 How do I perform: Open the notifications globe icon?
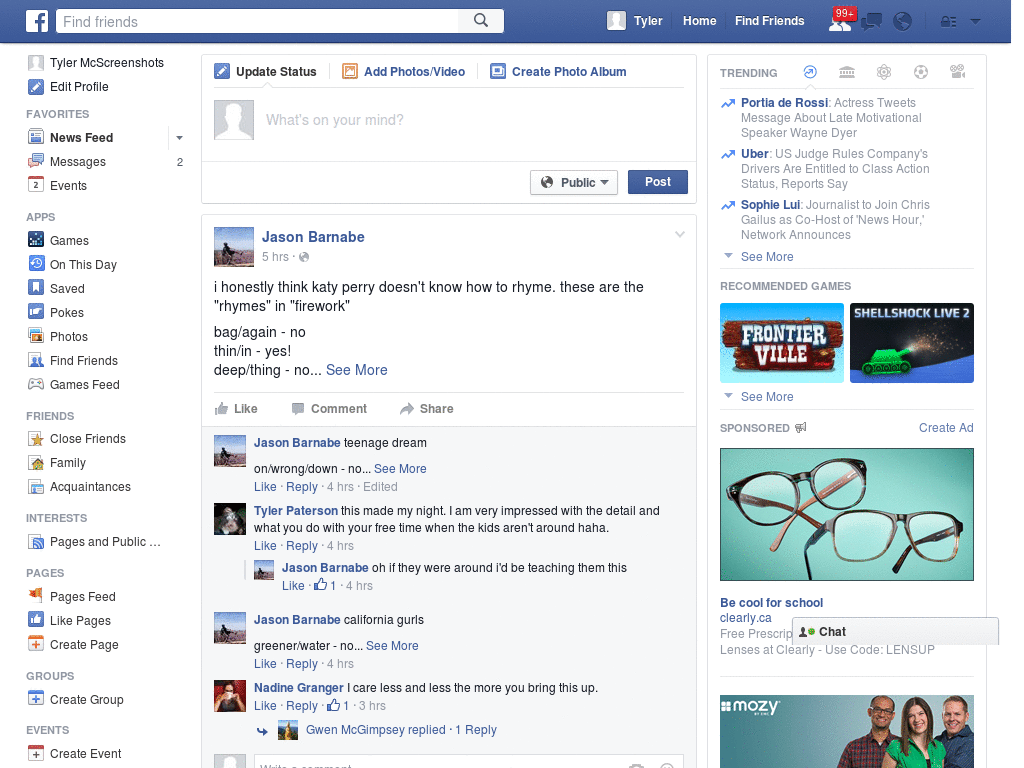903,22
